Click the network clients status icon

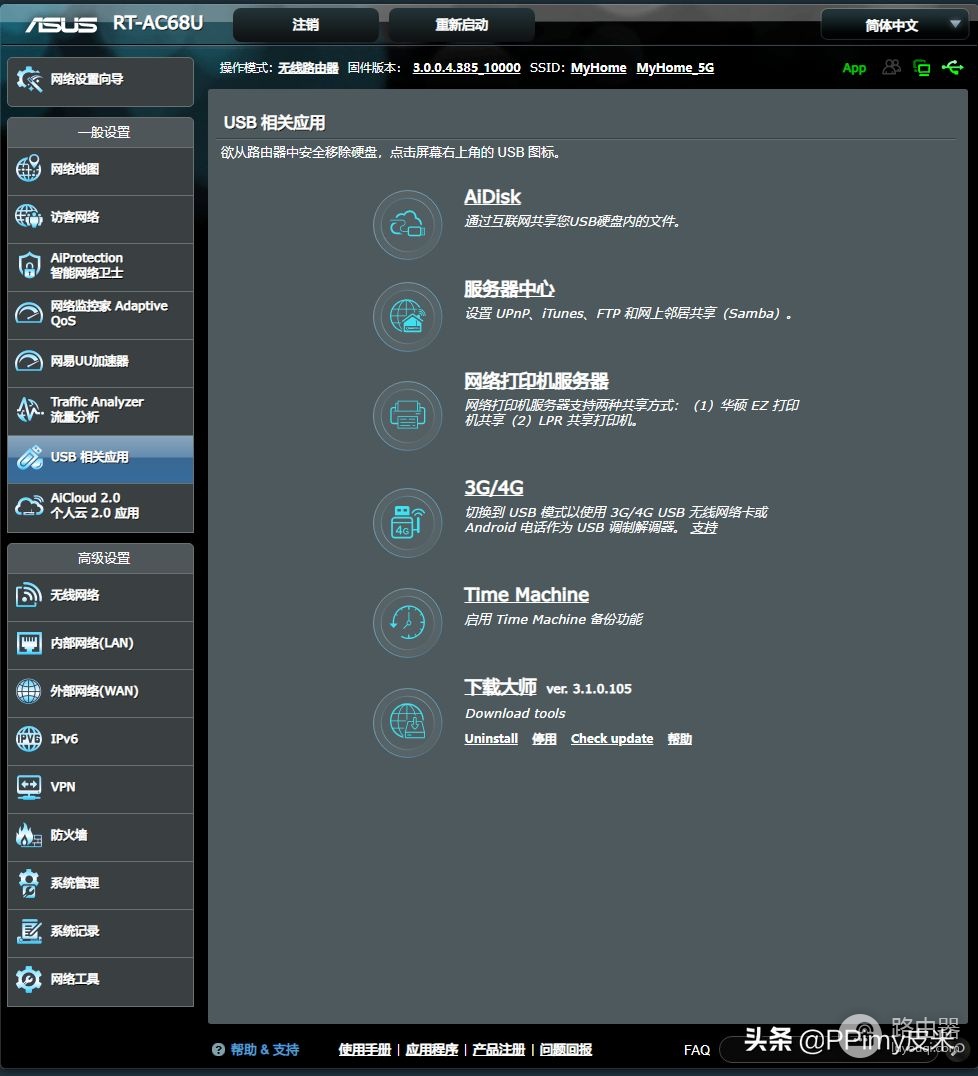click(x=922, y=67)
